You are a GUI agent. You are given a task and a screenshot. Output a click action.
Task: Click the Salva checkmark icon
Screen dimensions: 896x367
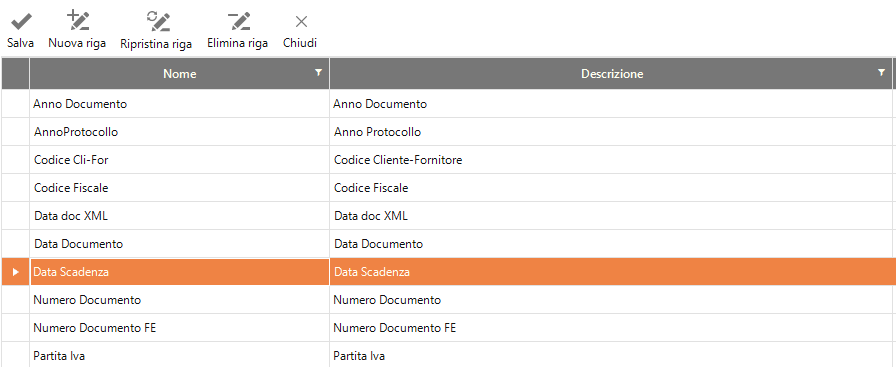tap(21, 22)
